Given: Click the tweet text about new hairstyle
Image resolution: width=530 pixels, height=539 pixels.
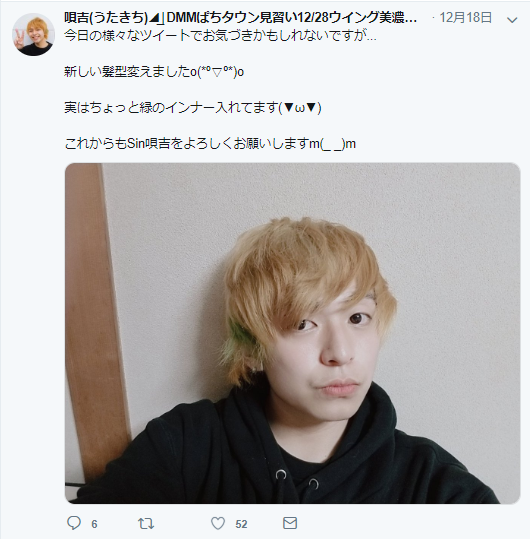Looking at the screenshot, I should point(154,72).
